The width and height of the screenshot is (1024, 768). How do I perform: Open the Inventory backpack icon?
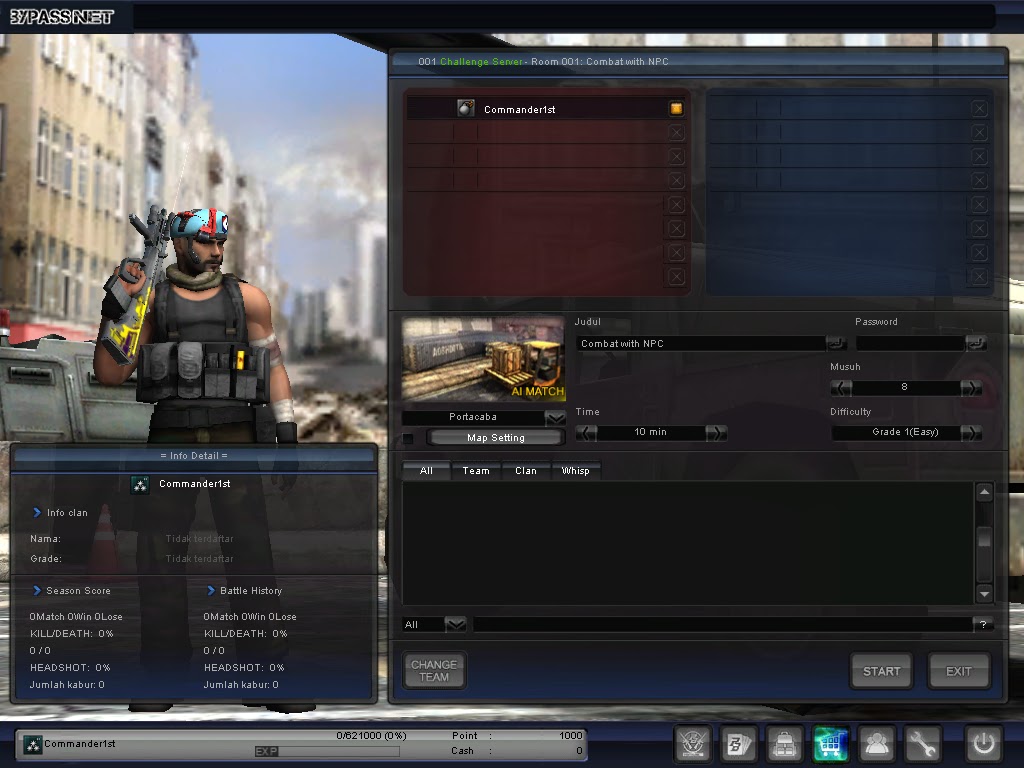pos(785,744)
